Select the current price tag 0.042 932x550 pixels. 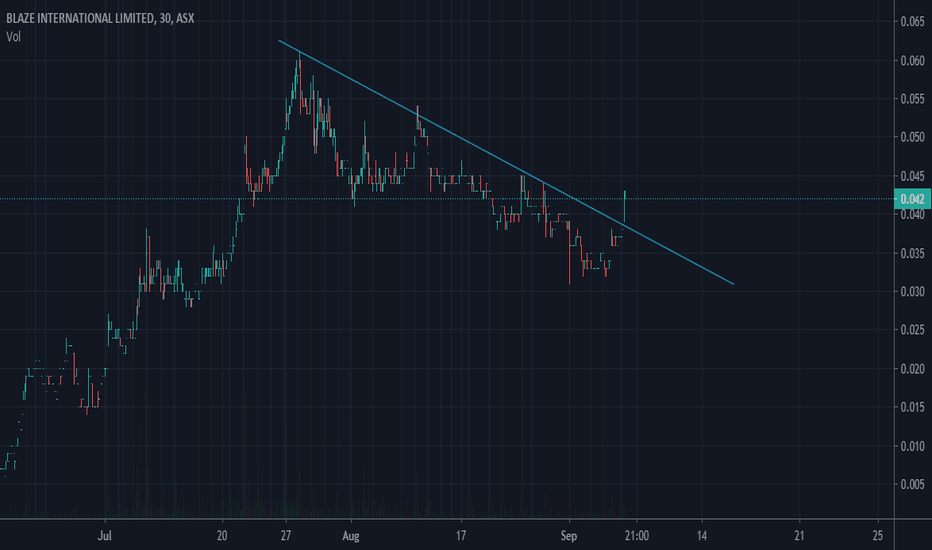click(x=912, y=199)
